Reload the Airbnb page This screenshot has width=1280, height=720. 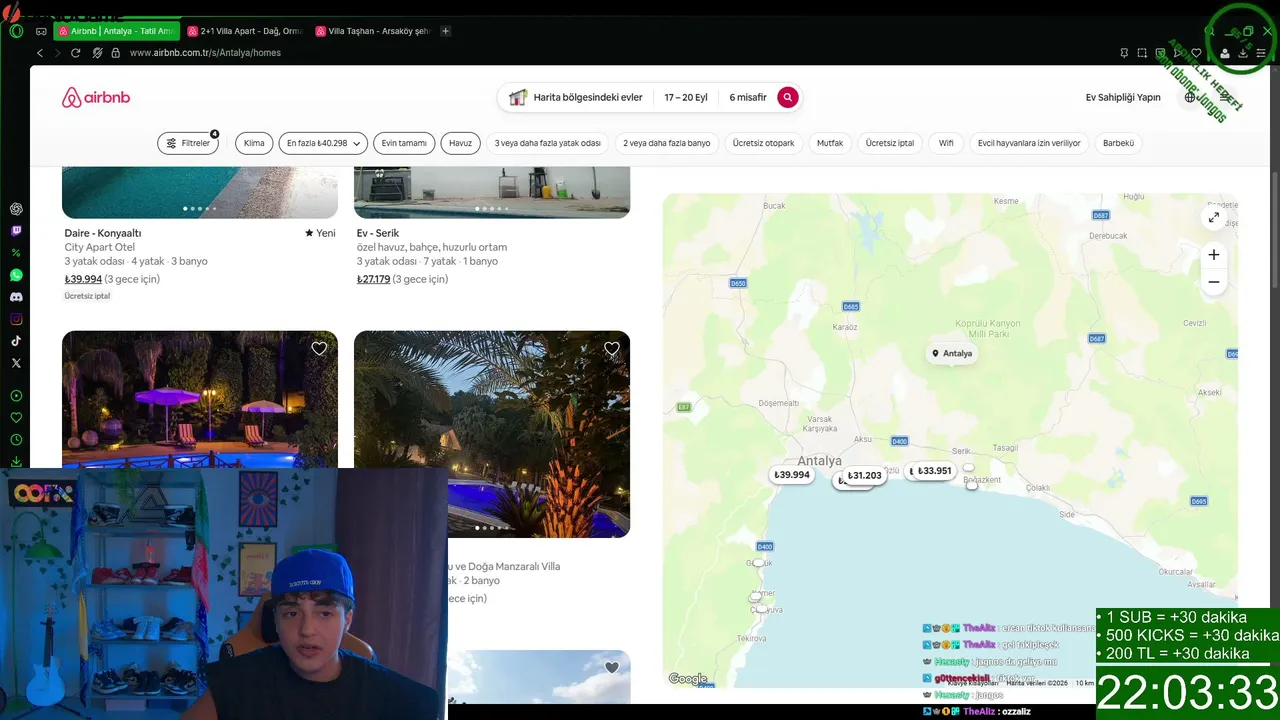75,53
